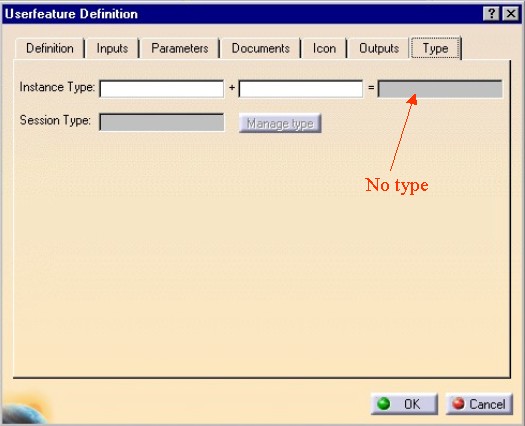Switch to the Definition tab
Screen dimensions: 525x426
(50, 49)
